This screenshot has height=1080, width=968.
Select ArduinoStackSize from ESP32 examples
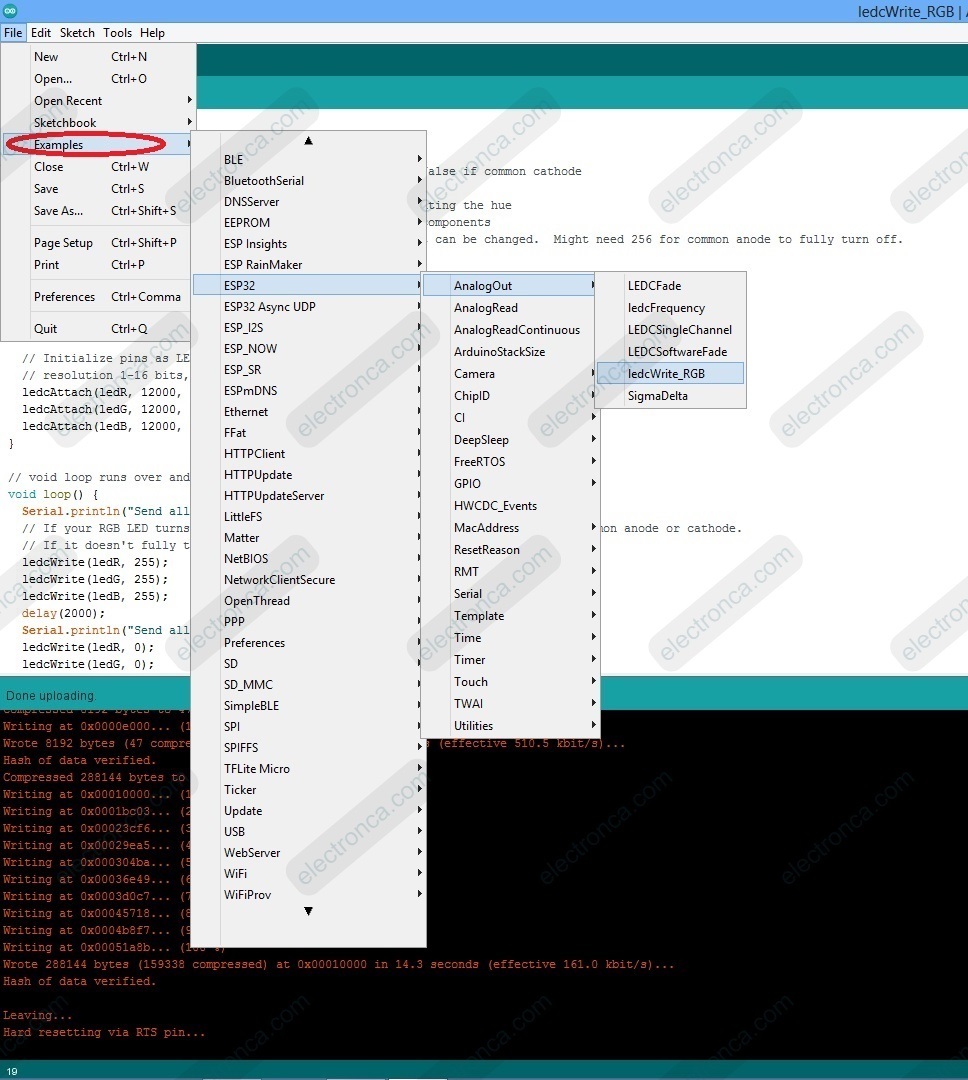tap(499, 352)
